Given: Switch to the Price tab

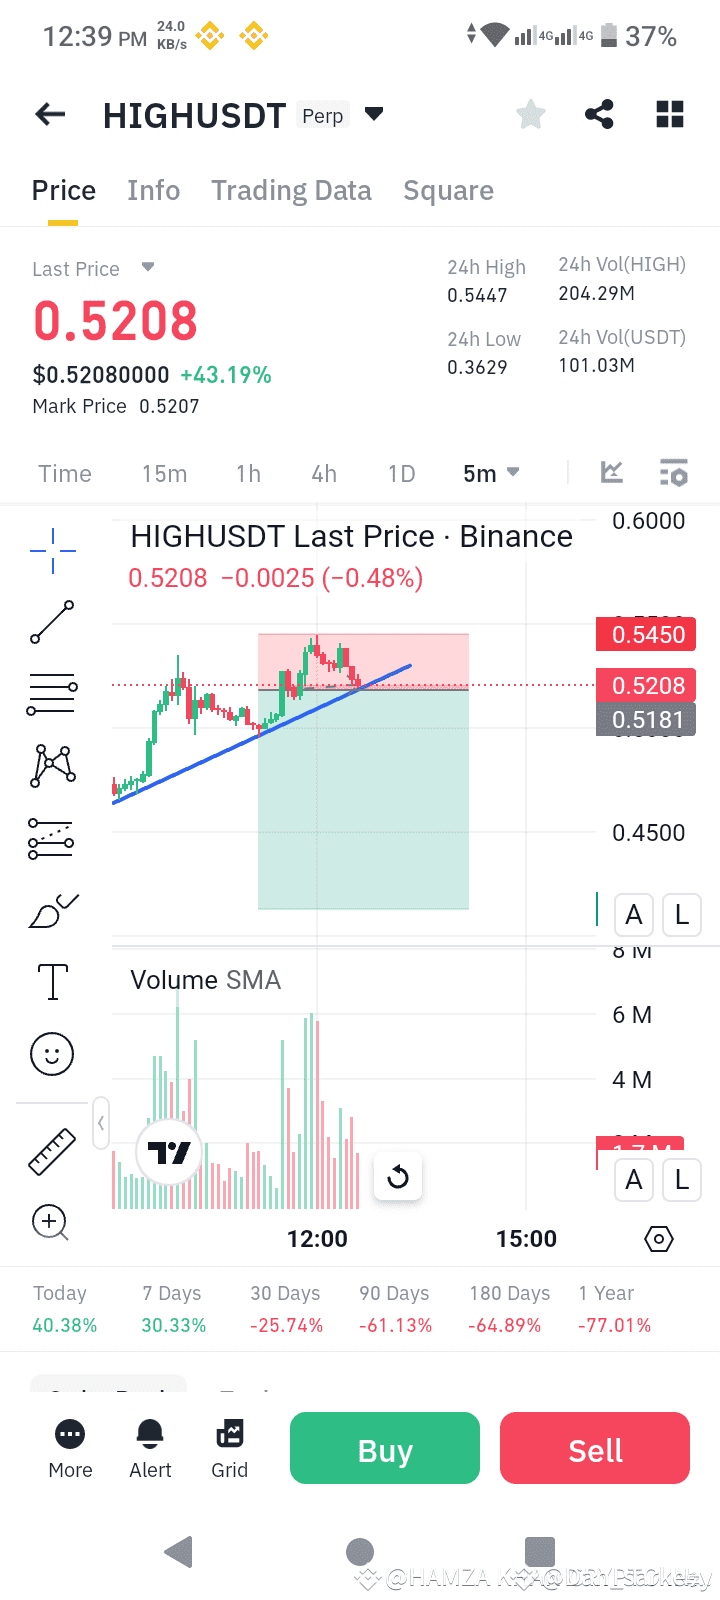Looking at the screenshot, I should click(64, 190).
